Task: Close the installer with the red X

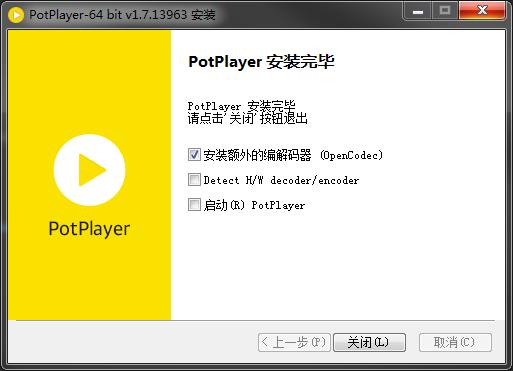Action: pyautogui.click(x=482, y=11)
